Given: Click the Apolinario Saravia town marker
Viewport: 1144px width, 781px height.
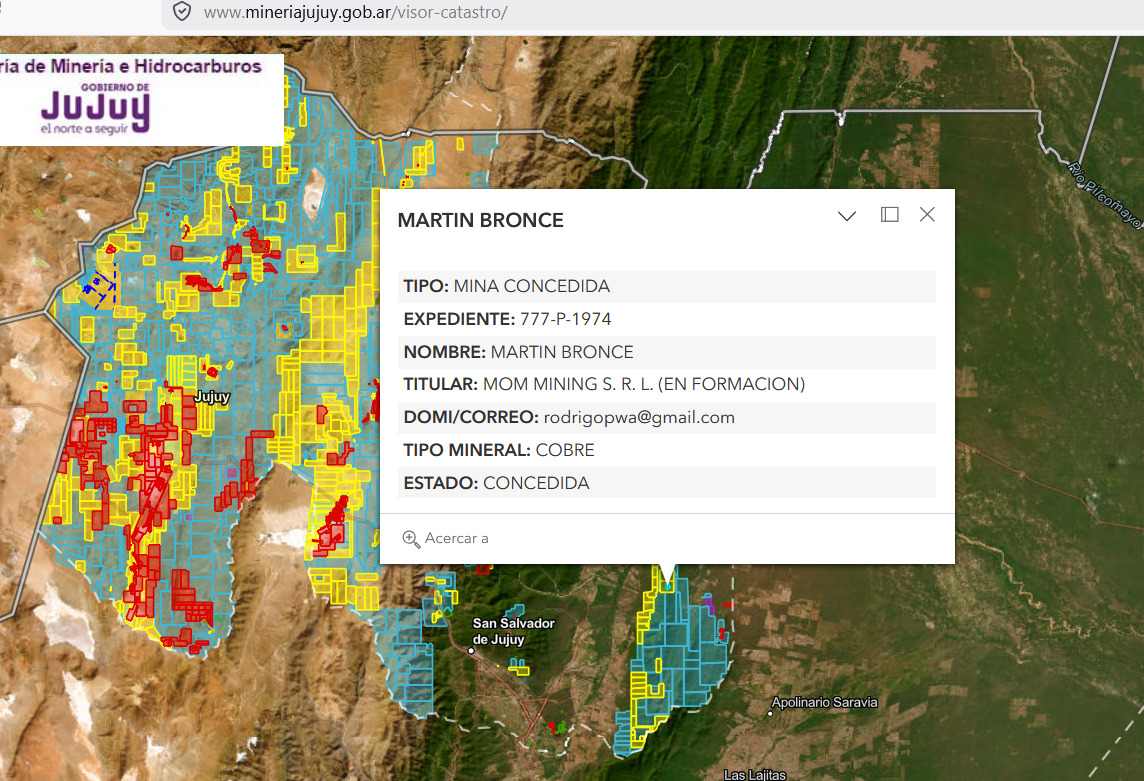Looking at the screenshot, I should click(771, 714).
